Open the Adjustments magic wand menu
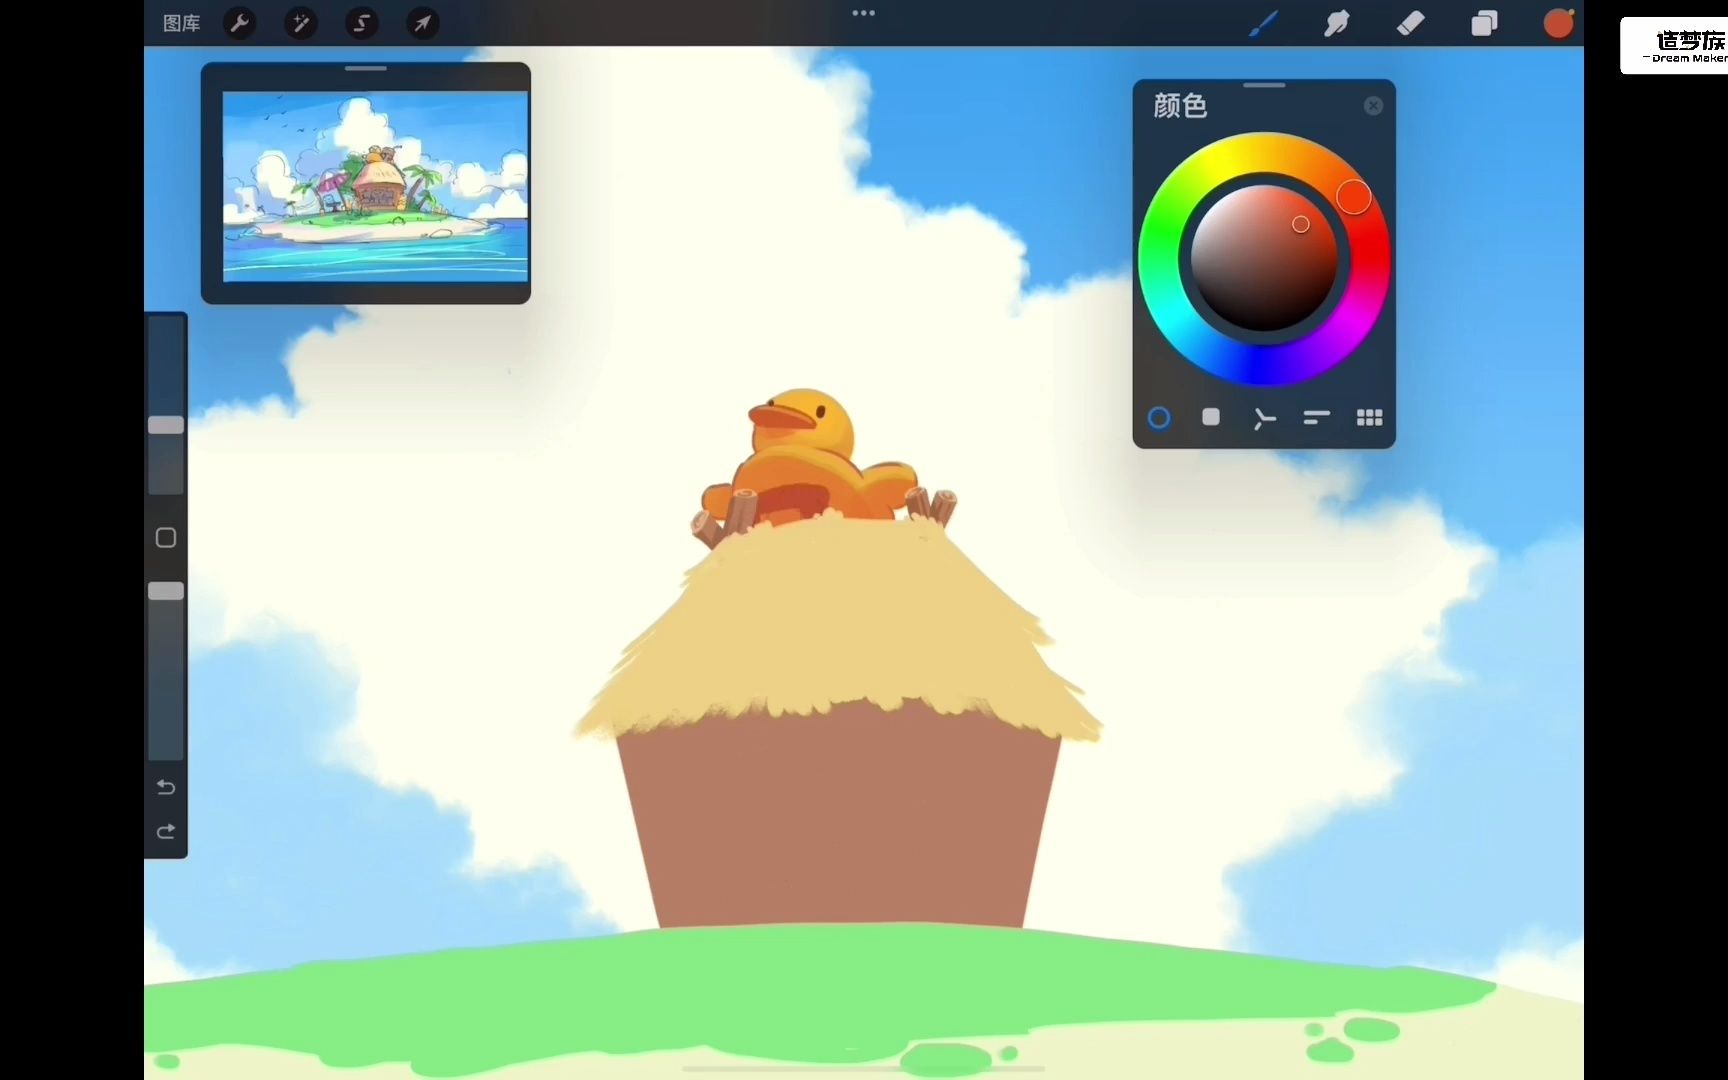 (301, 23)
